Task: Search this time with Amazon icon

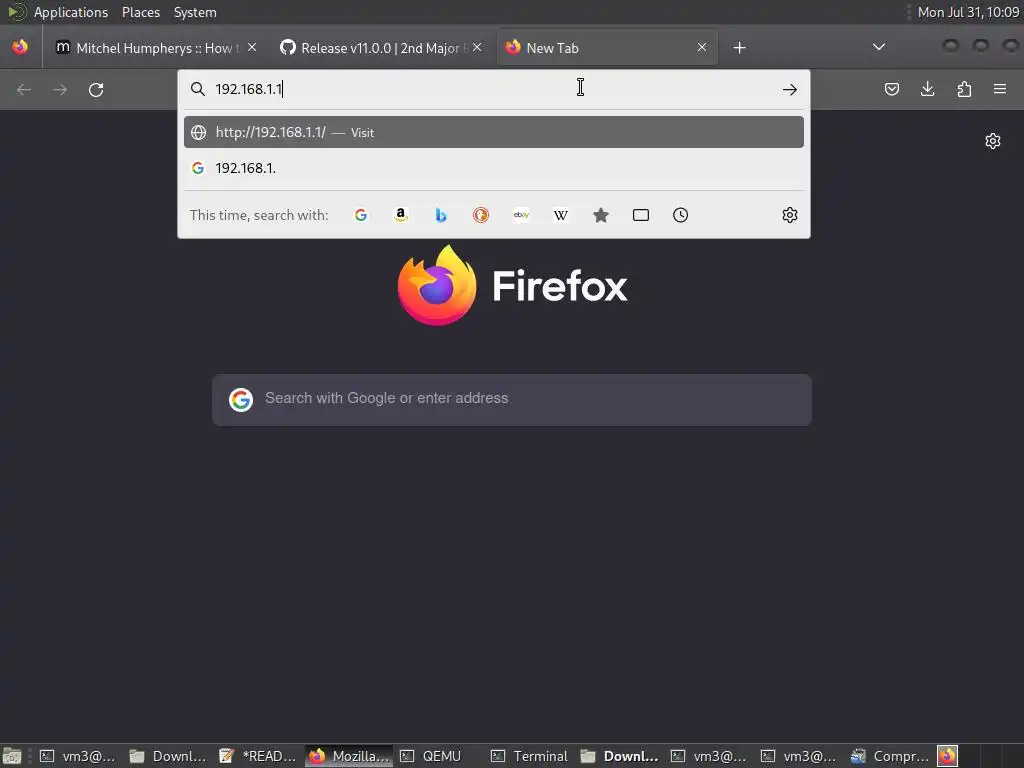Action: (x=401, y=215)
